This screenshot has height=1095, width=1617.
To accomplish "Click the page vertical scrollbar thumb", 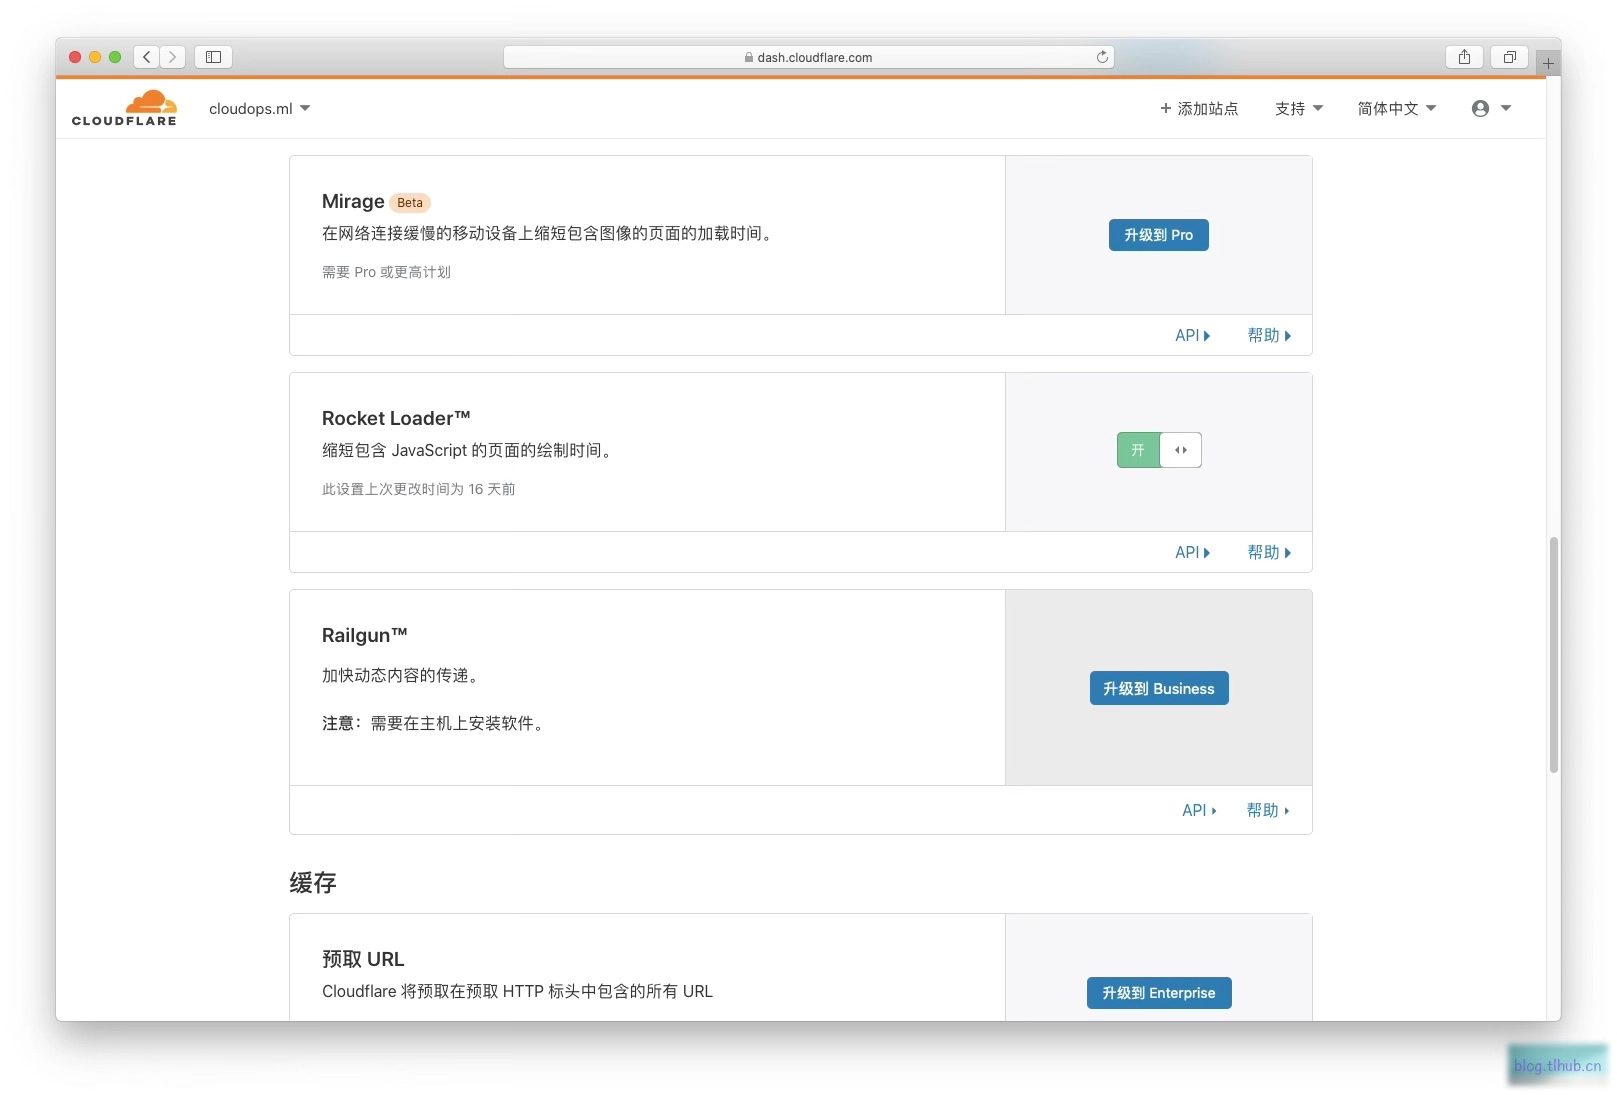I will (1553, 655).
